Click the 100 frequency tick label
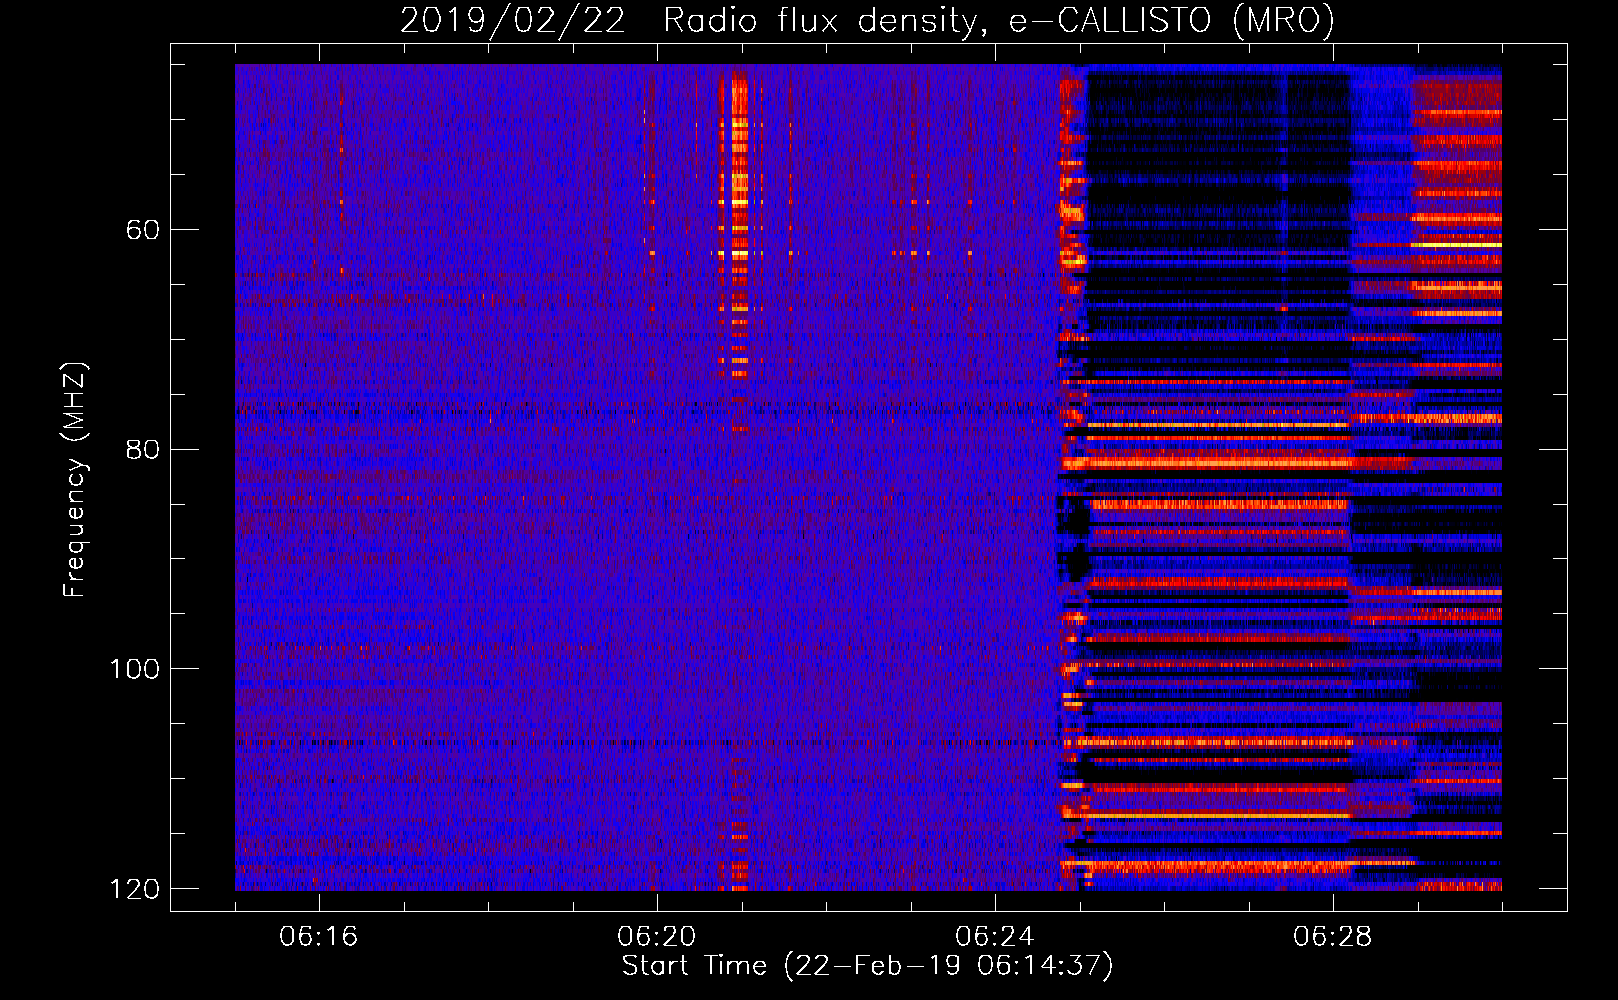The image size is (1618, 1000). coord(135,669)
